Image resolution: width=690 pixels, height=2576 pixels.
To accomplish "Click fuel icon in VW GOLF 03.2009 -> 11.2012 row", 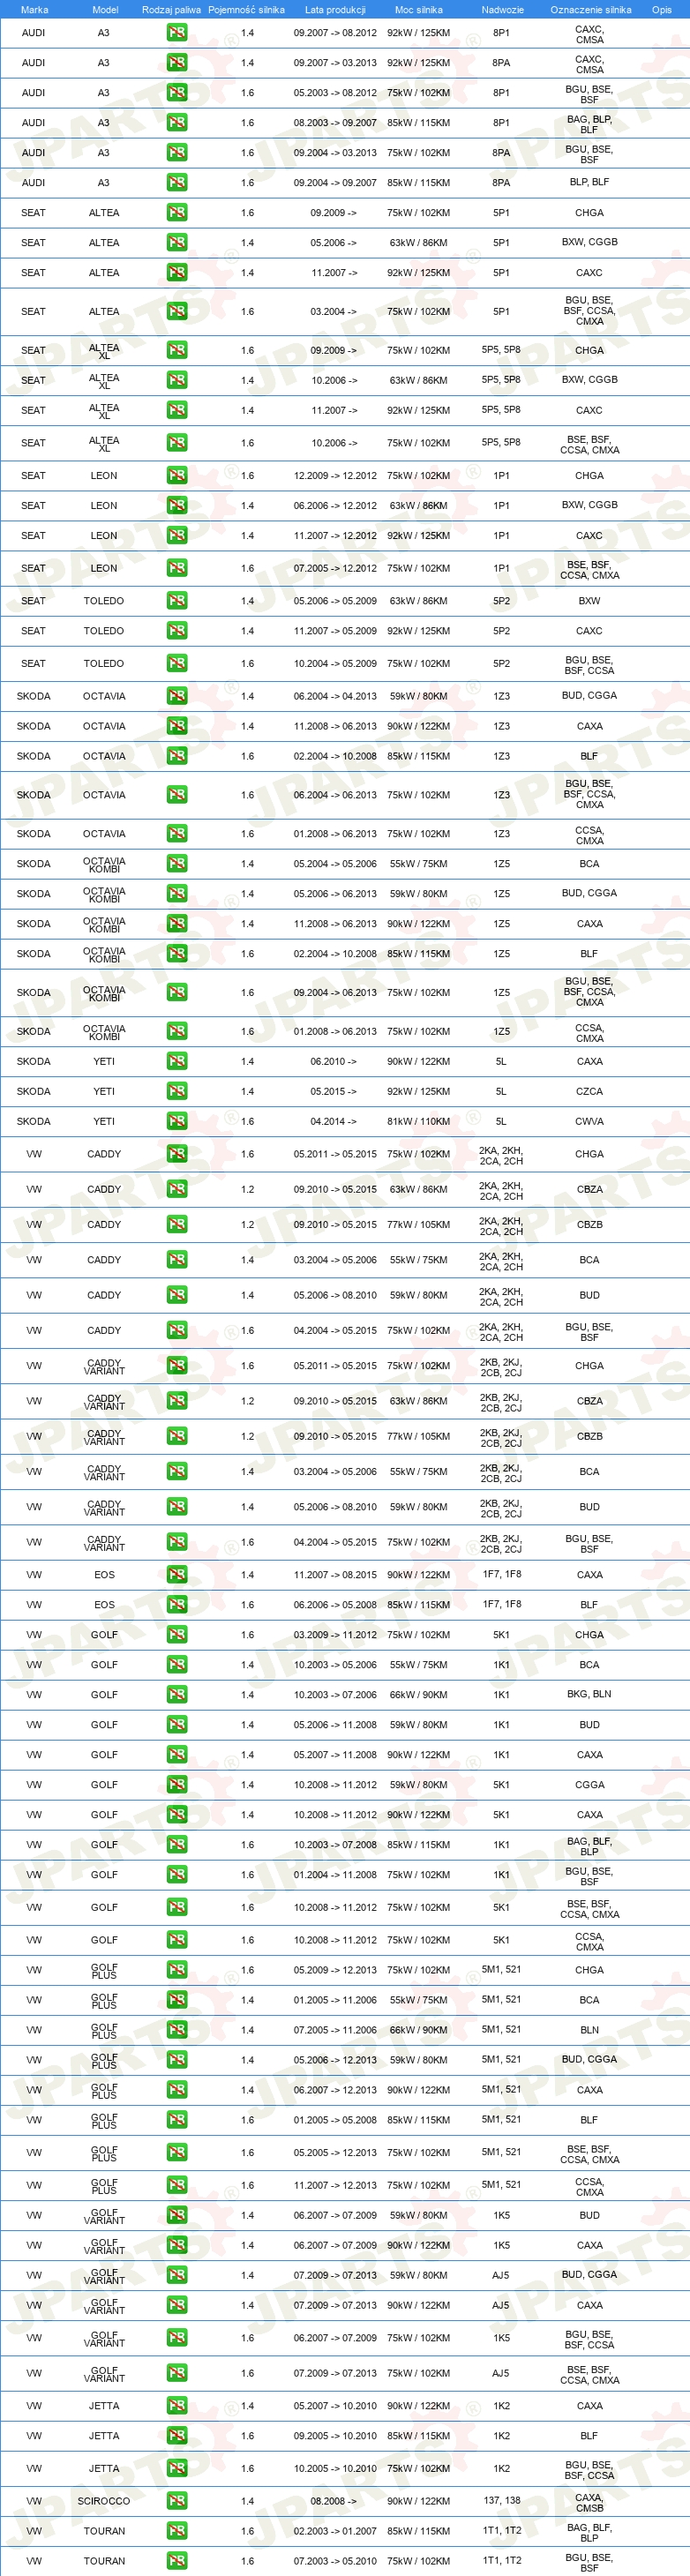I will [177, 1634].
